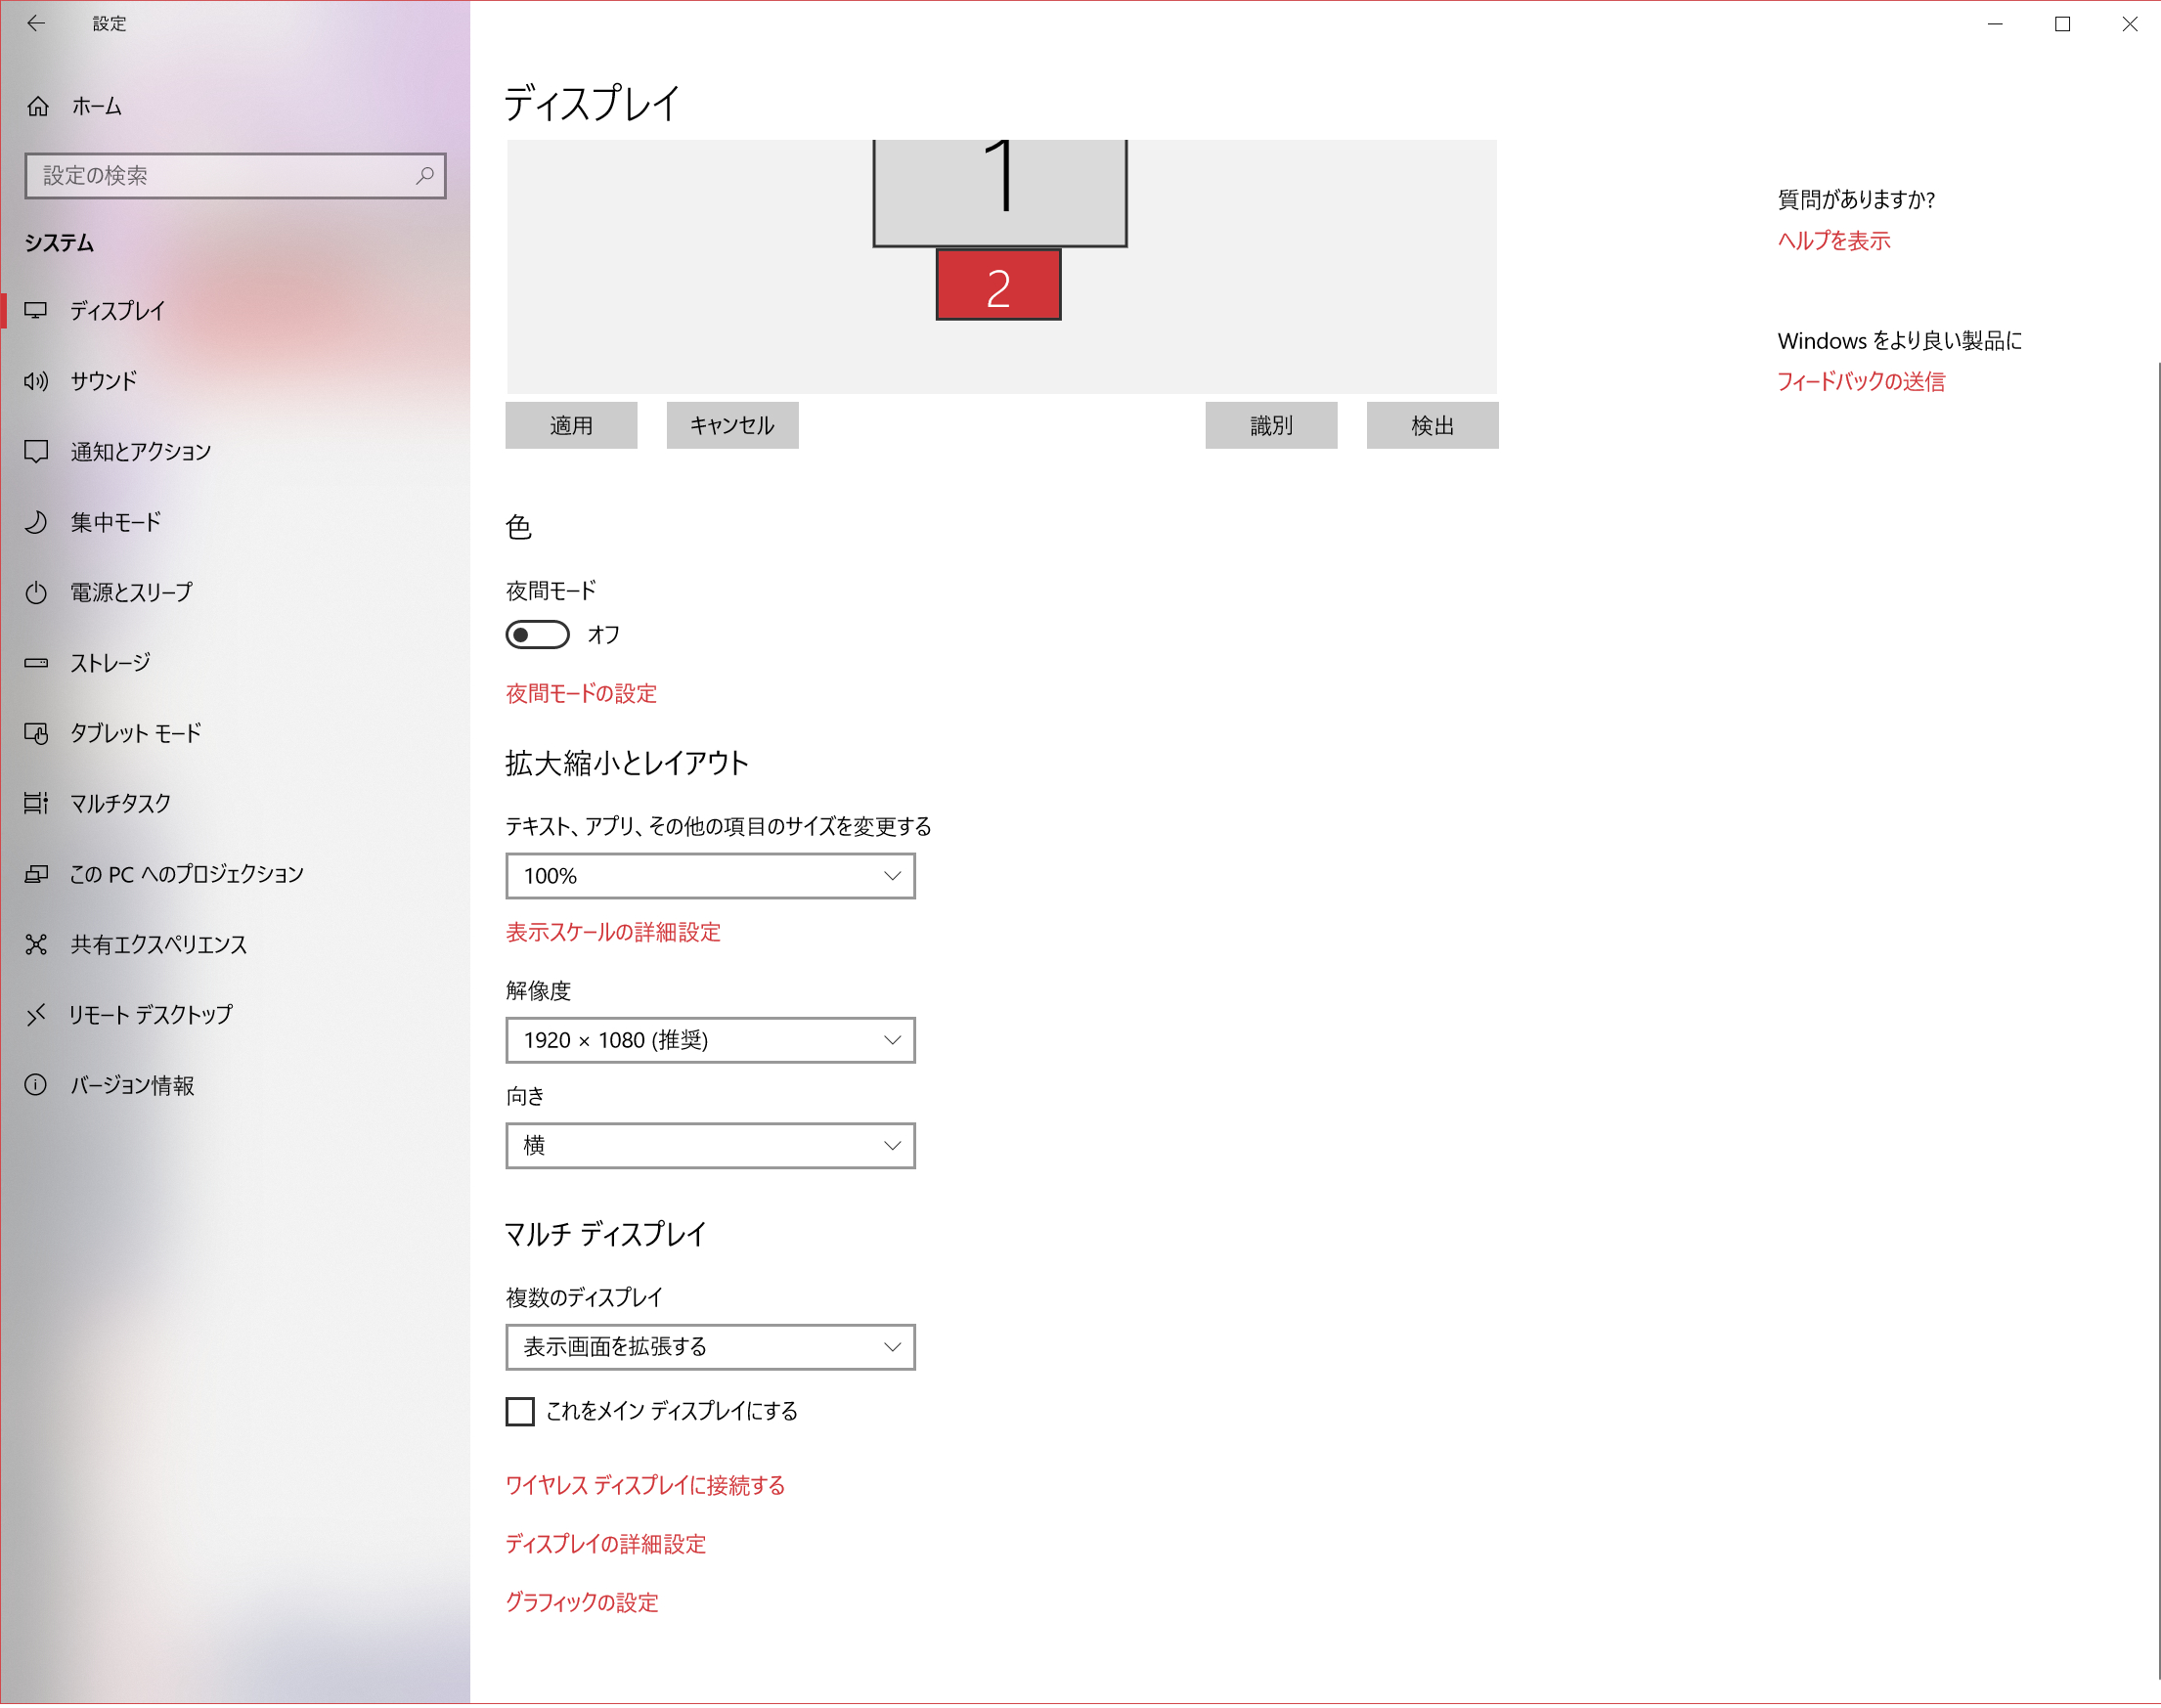Screen dimensions: 2161x1708
Task: Go to マルチタスク settings page
Action: point(120,804)
